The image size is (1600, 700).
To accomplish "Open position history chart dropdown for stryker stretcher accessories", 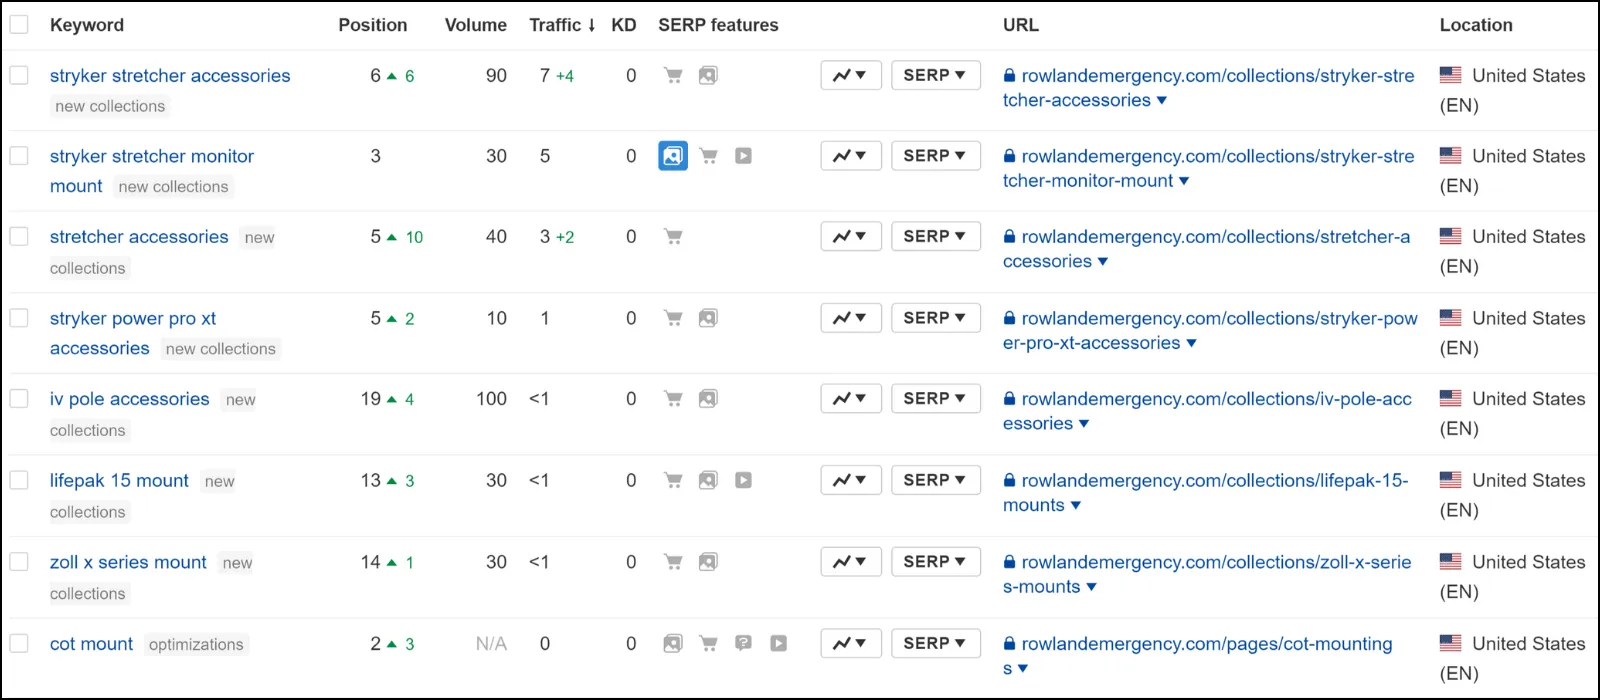I will (x=850, y=75).
